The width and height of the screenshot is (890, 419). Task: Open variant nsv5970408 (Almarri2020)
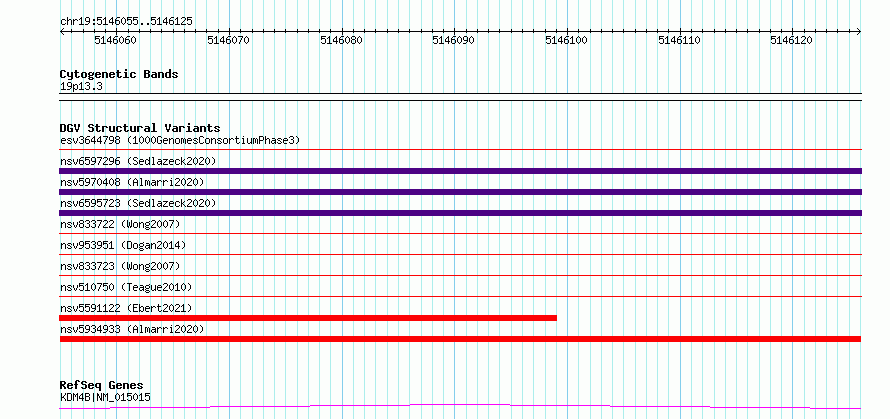pos(132,182)
